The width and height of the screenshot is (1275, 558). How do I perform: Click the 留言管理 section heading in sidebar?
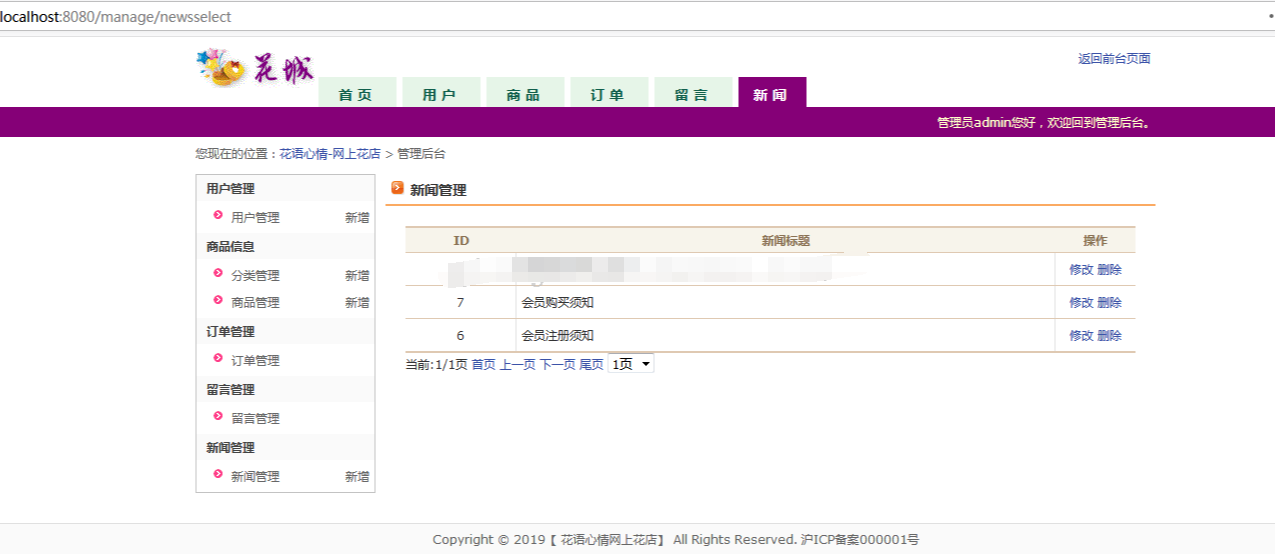[230, 389]
